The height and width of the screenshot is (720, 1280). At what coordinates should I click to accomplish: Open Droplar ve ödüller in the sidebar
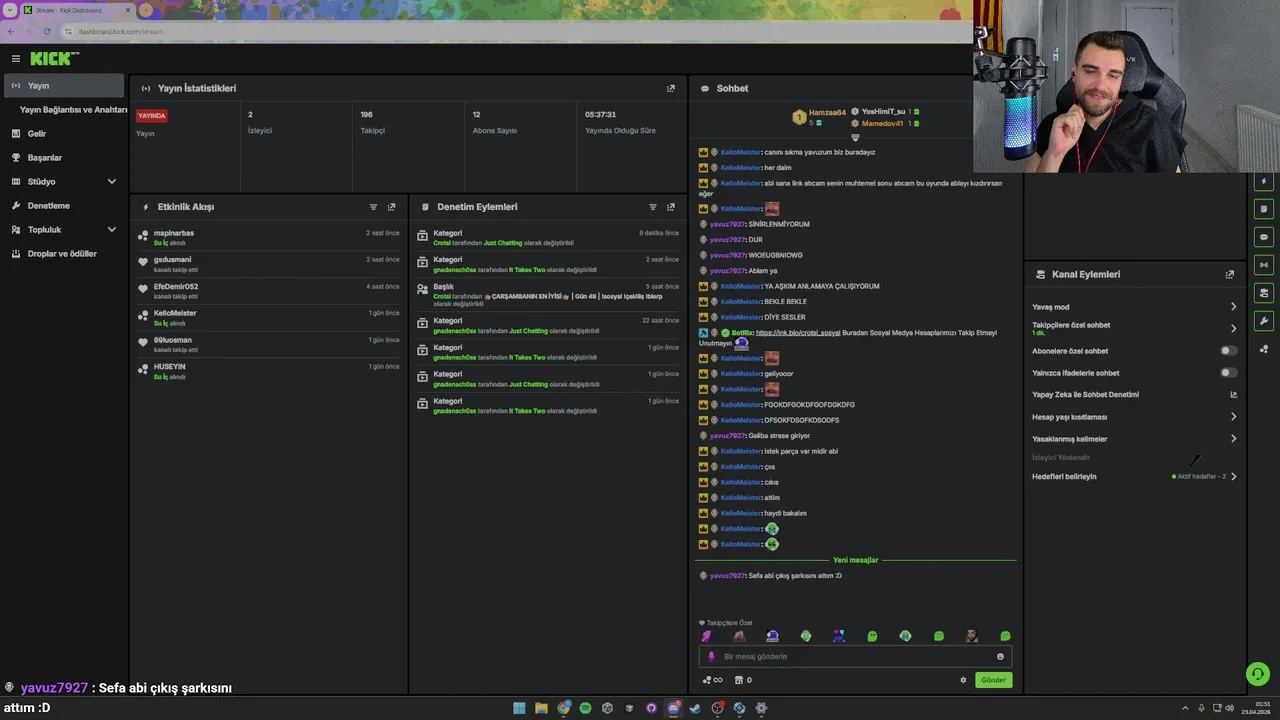click(64, 254)
